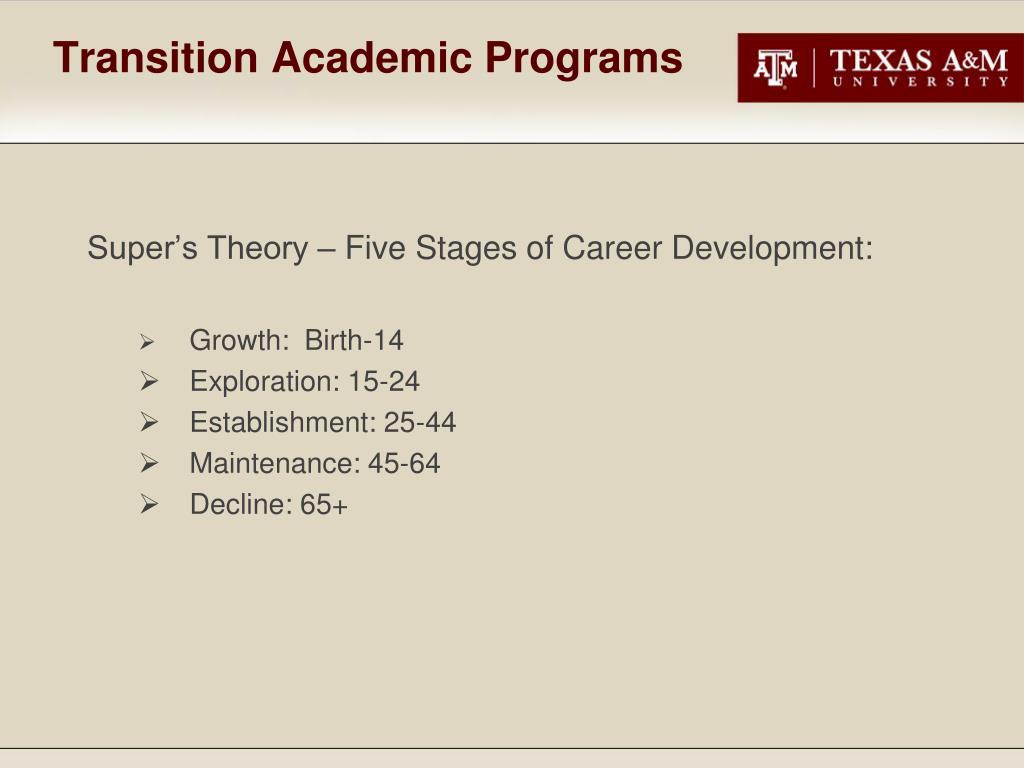
Task: Click the ATM emblem in the logo
Action: [x=775, y=68]
